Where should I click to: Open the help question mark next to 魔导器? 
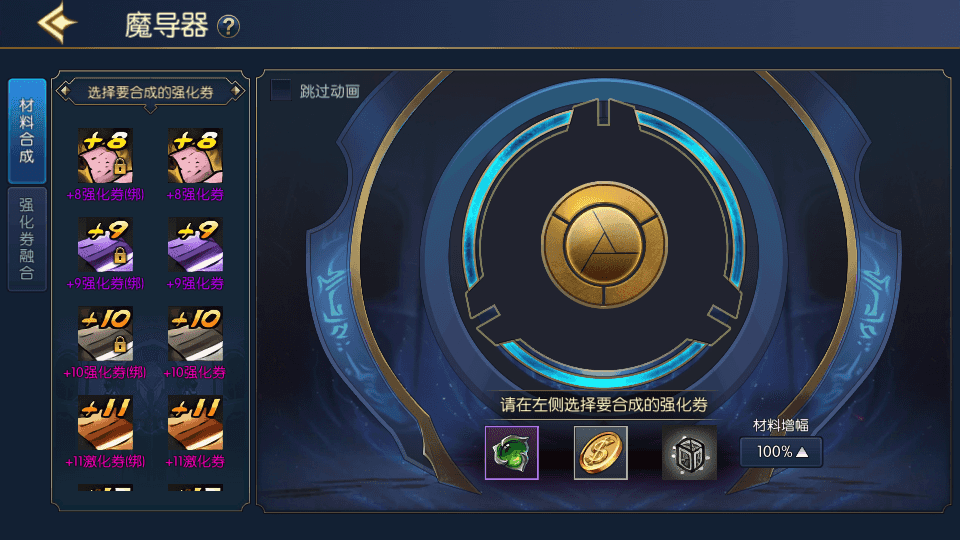point(228,27)
